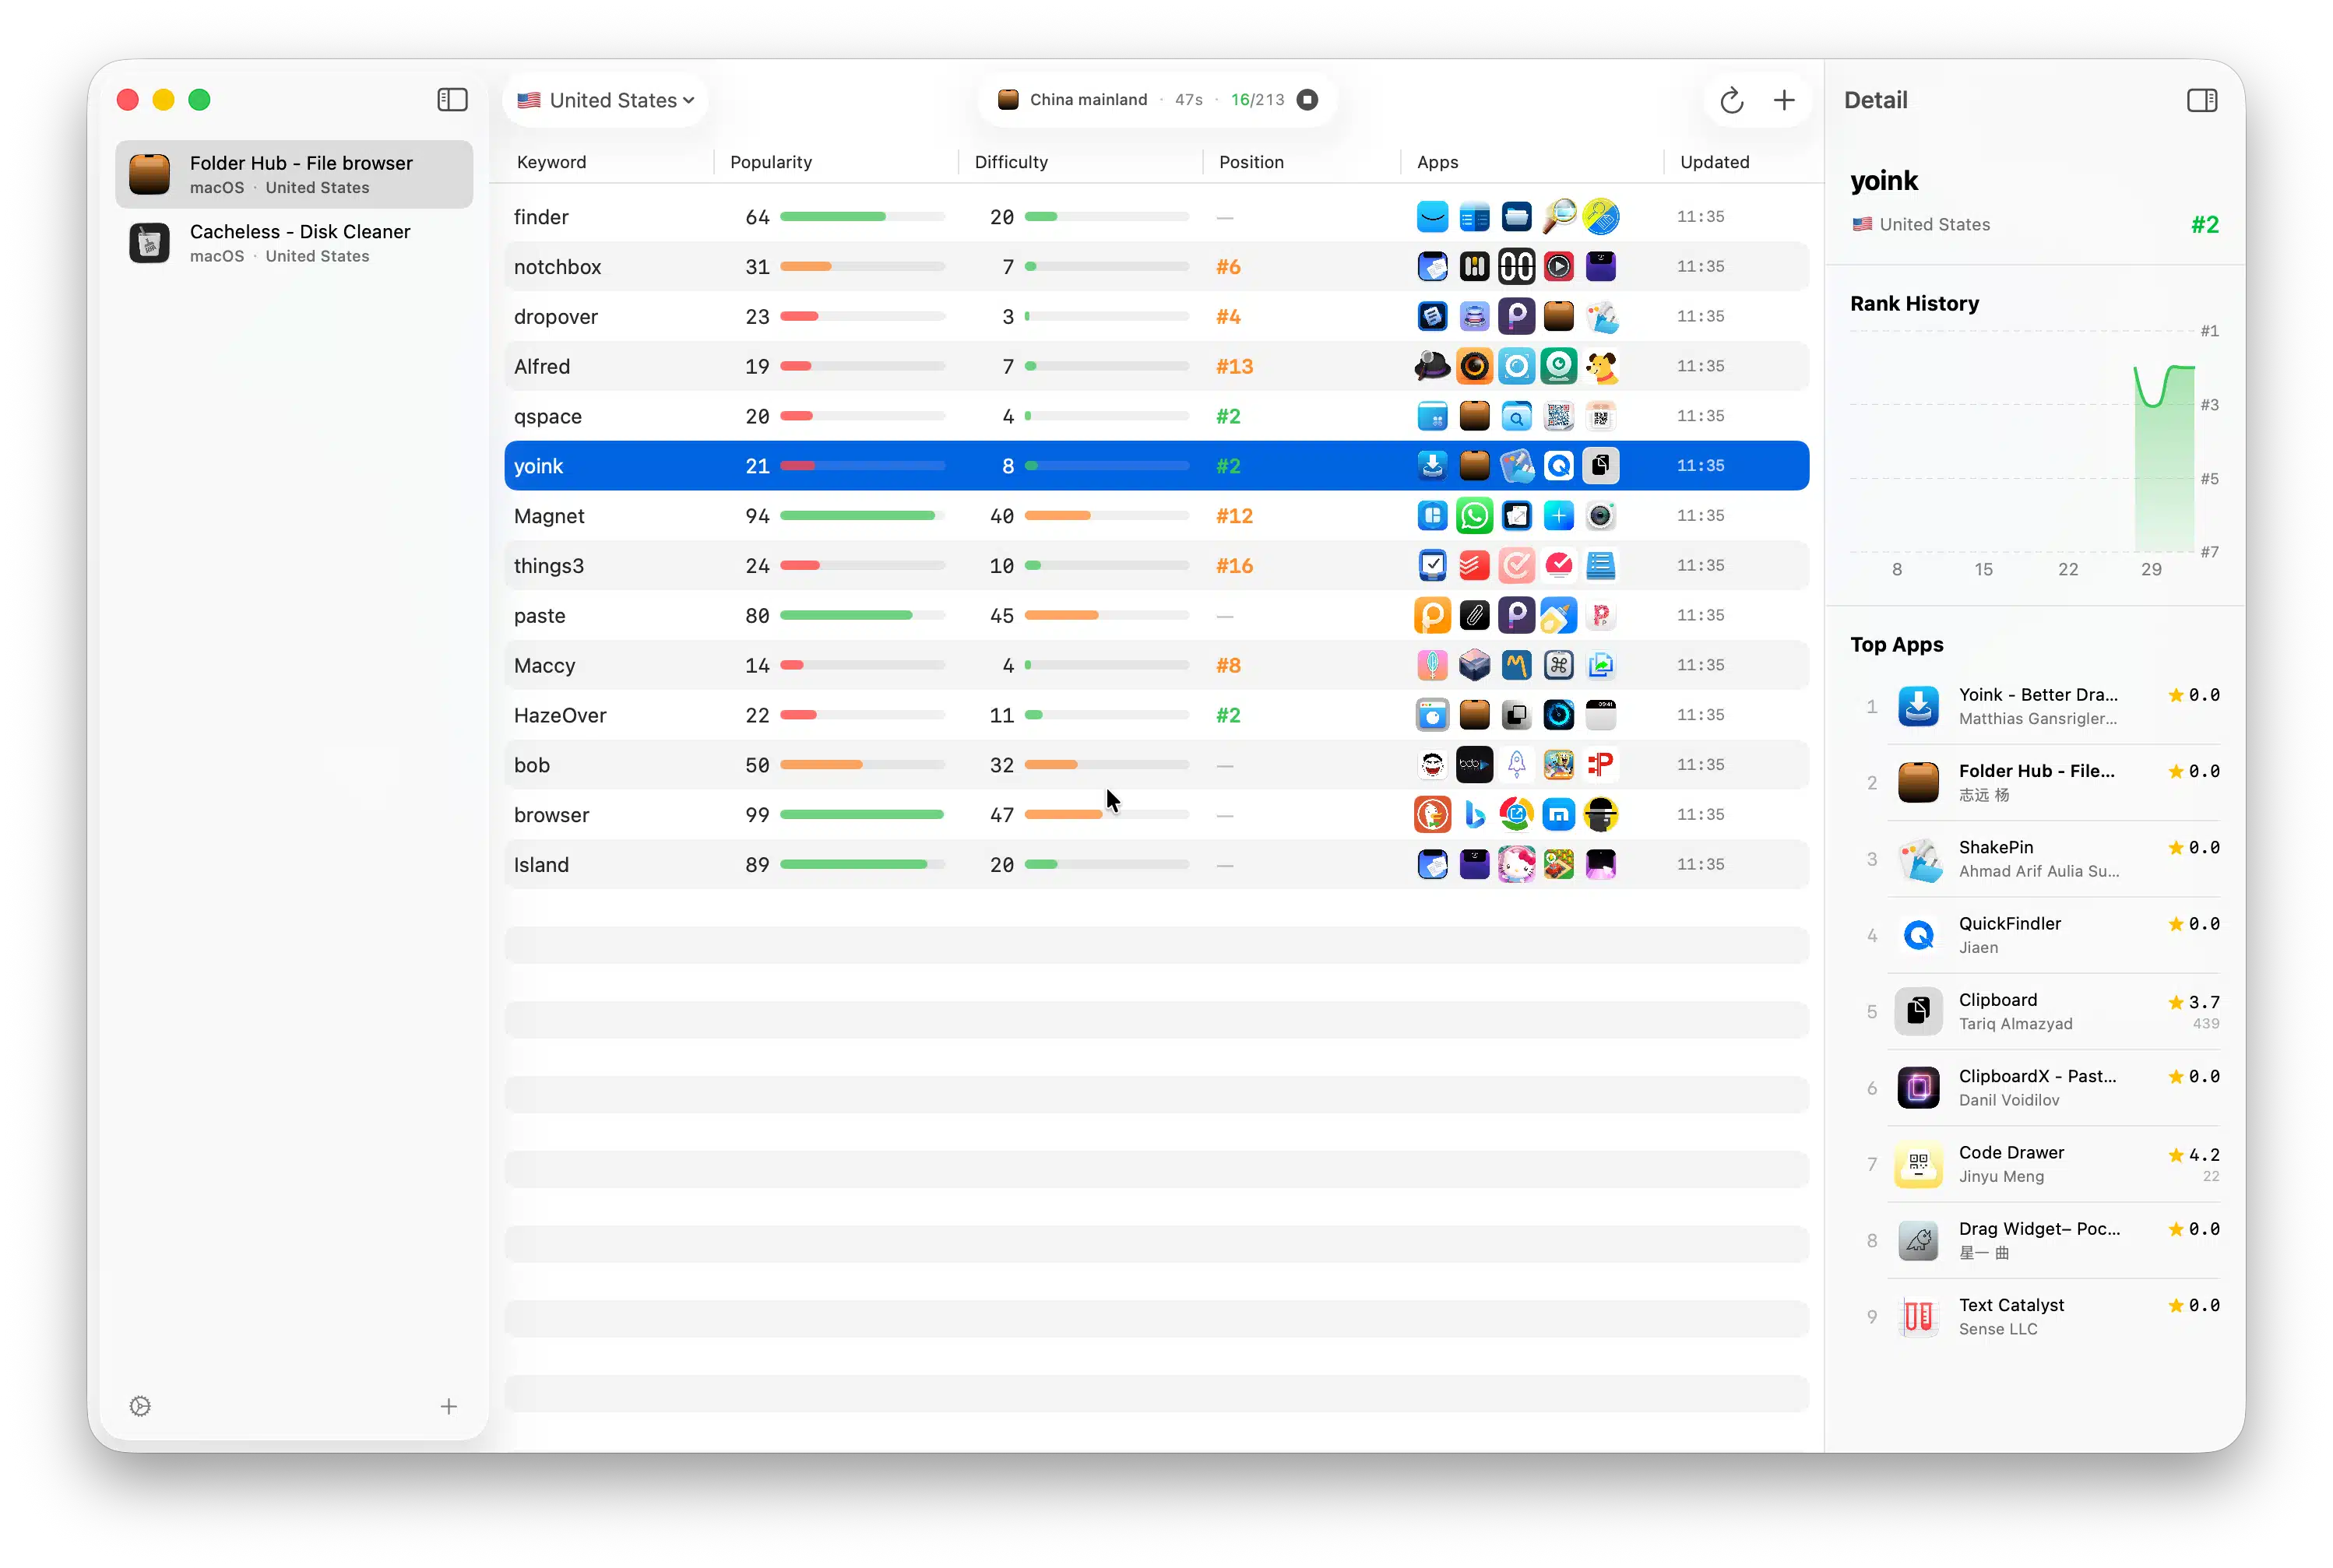Select the qspace keyword row
2333x1568 pixels.
1156,416
